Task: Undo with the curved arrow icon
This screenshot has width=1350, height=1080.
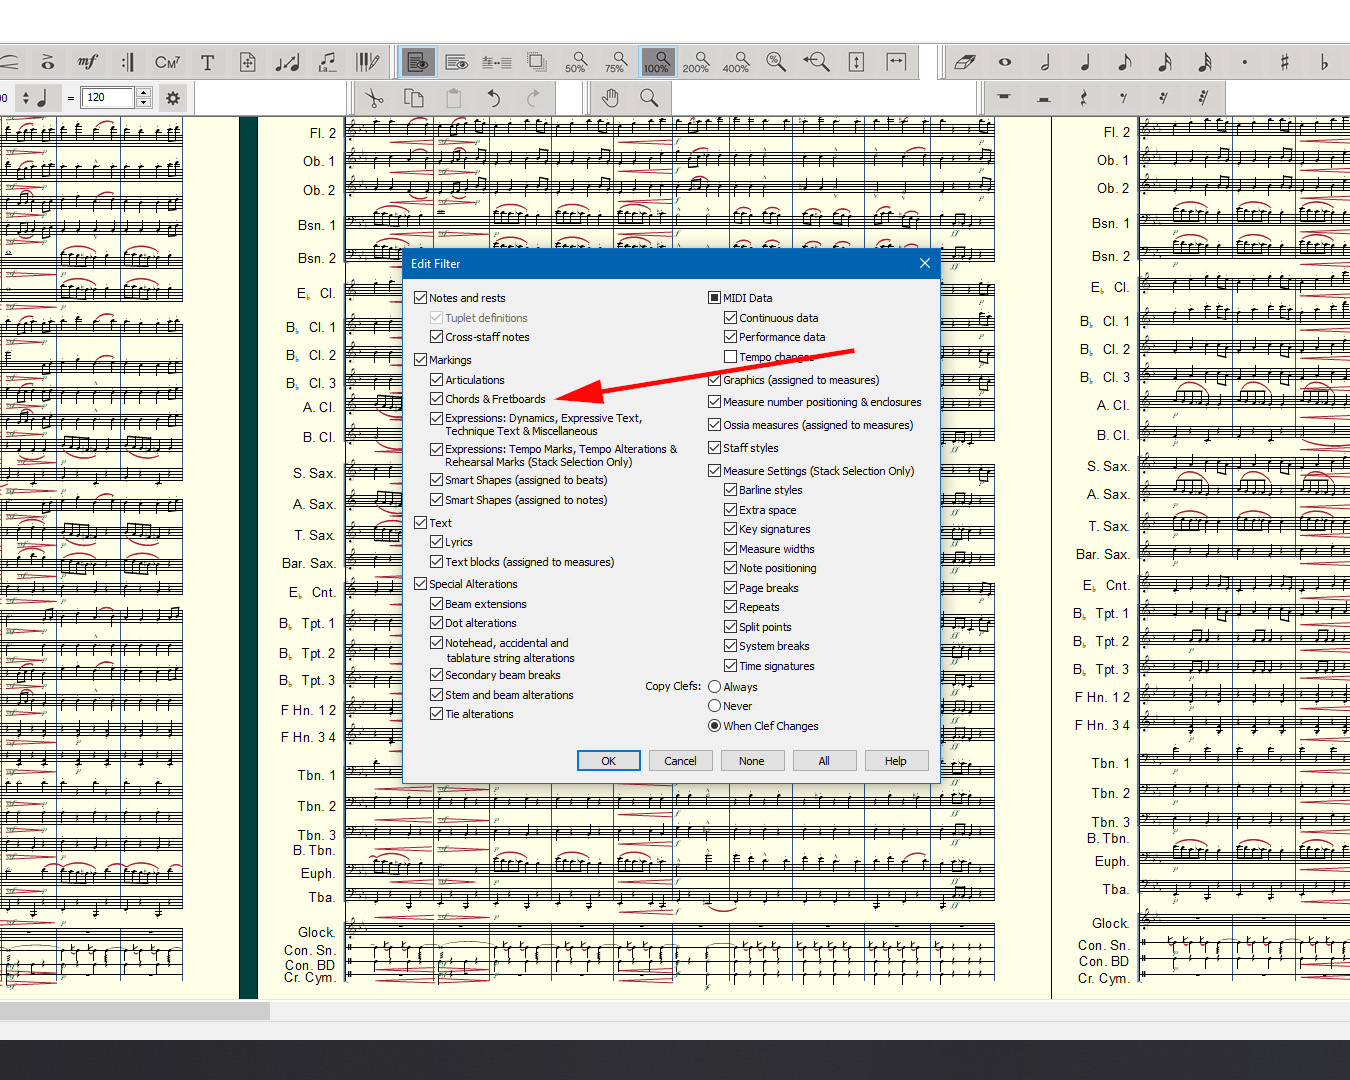Action: [x=493, y=98]
